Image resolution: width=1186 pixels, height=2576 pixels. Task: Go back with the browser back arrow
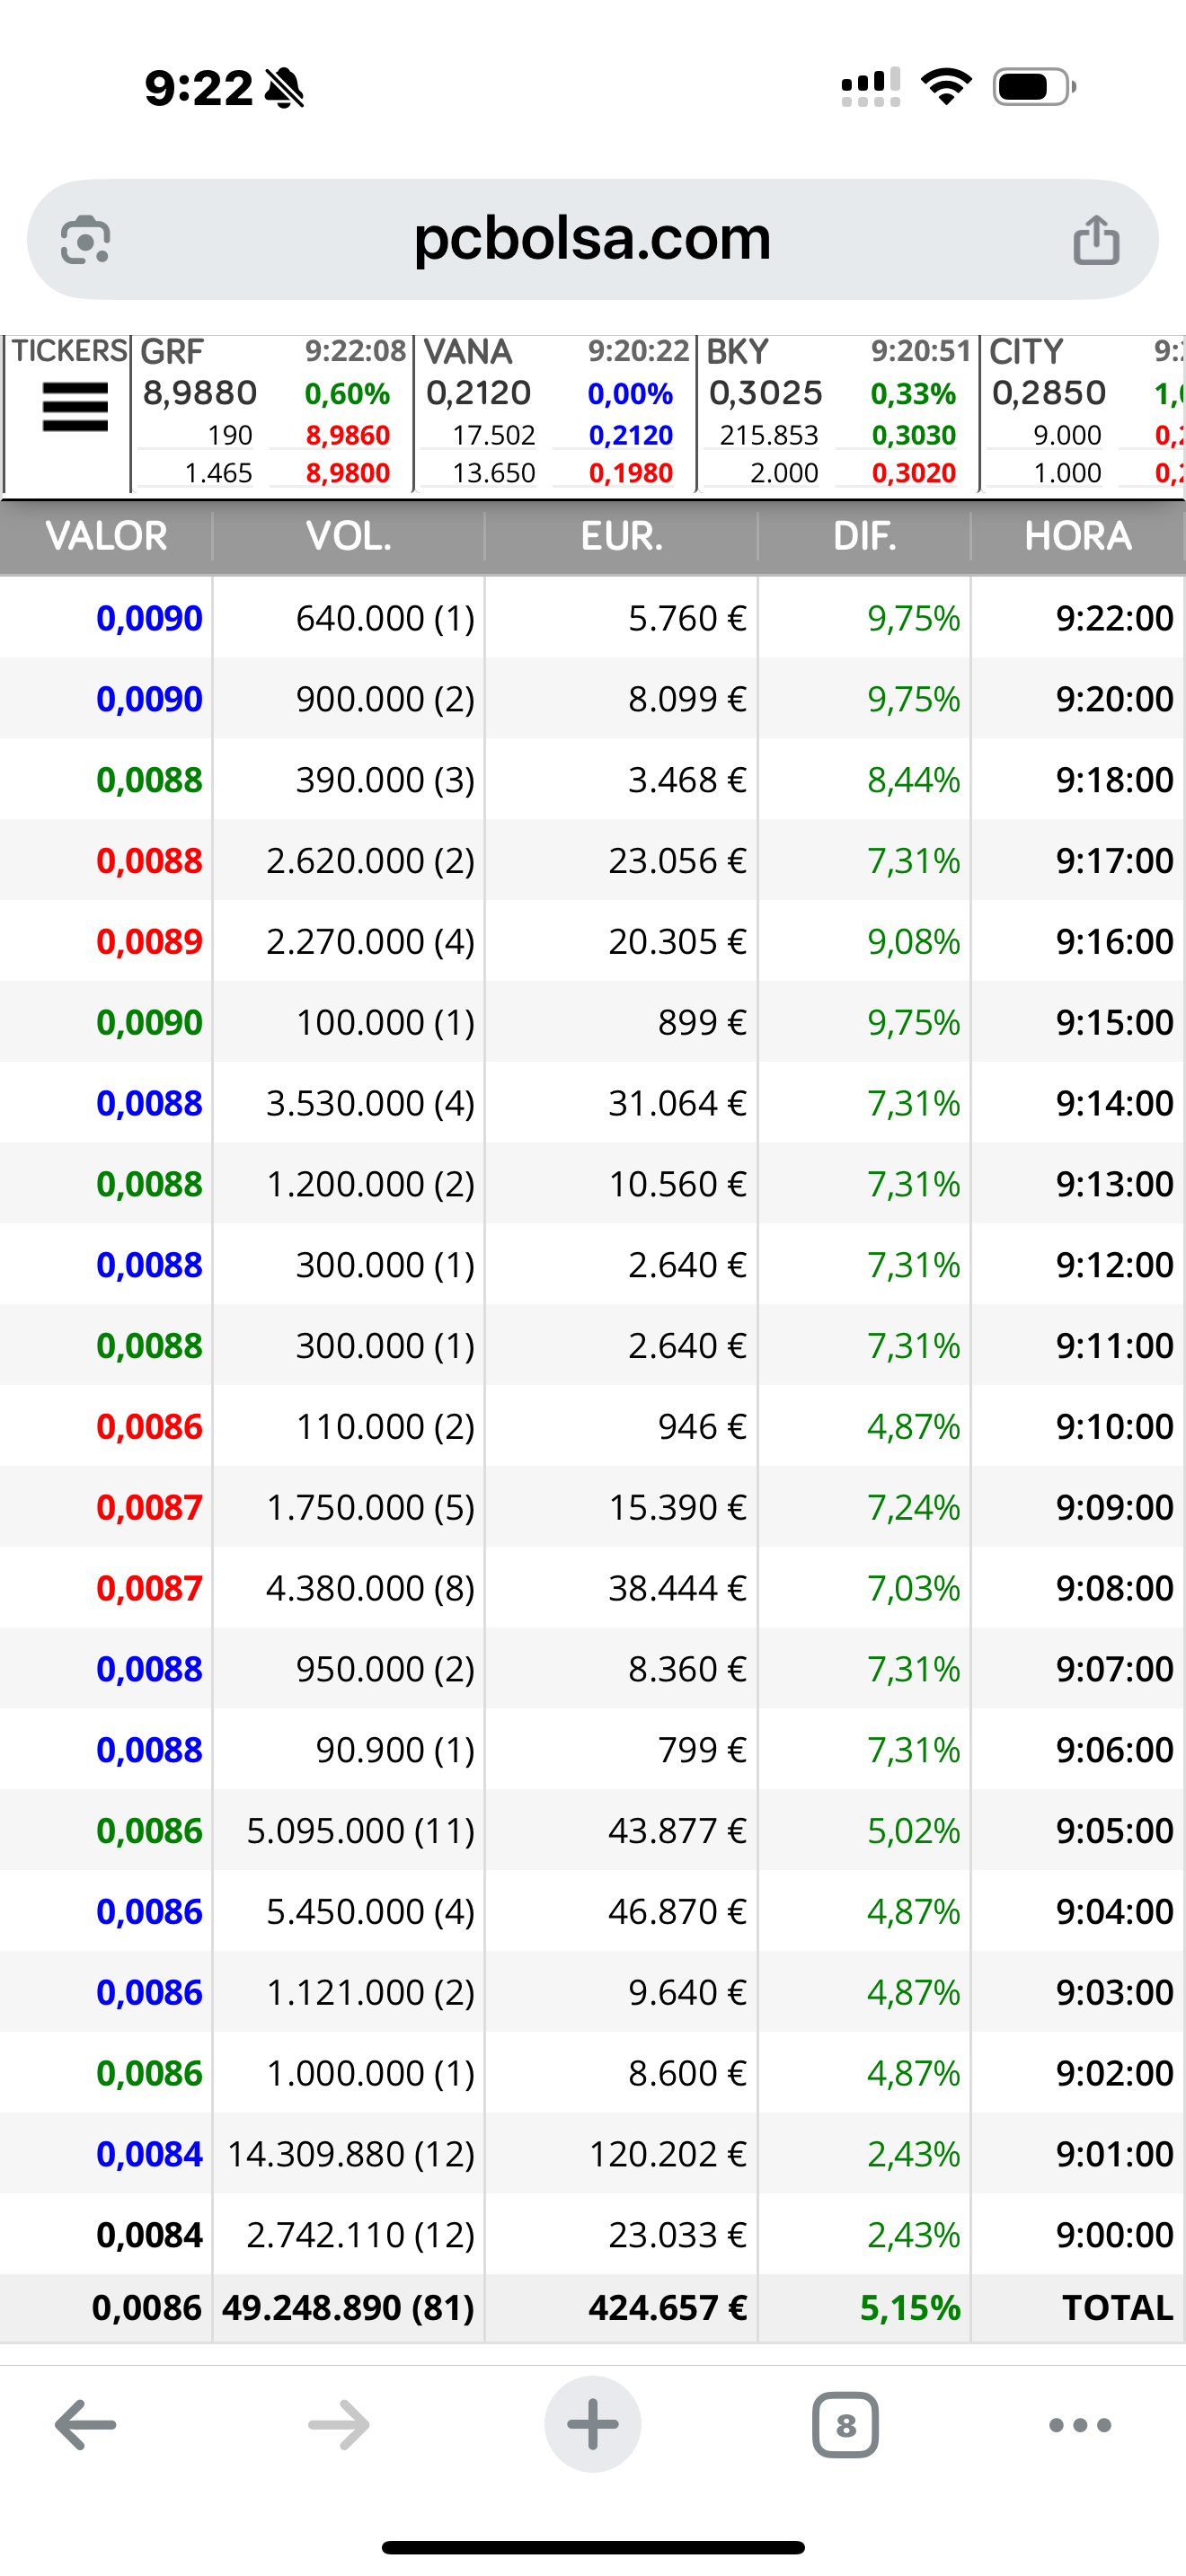tap(86, 2424)
